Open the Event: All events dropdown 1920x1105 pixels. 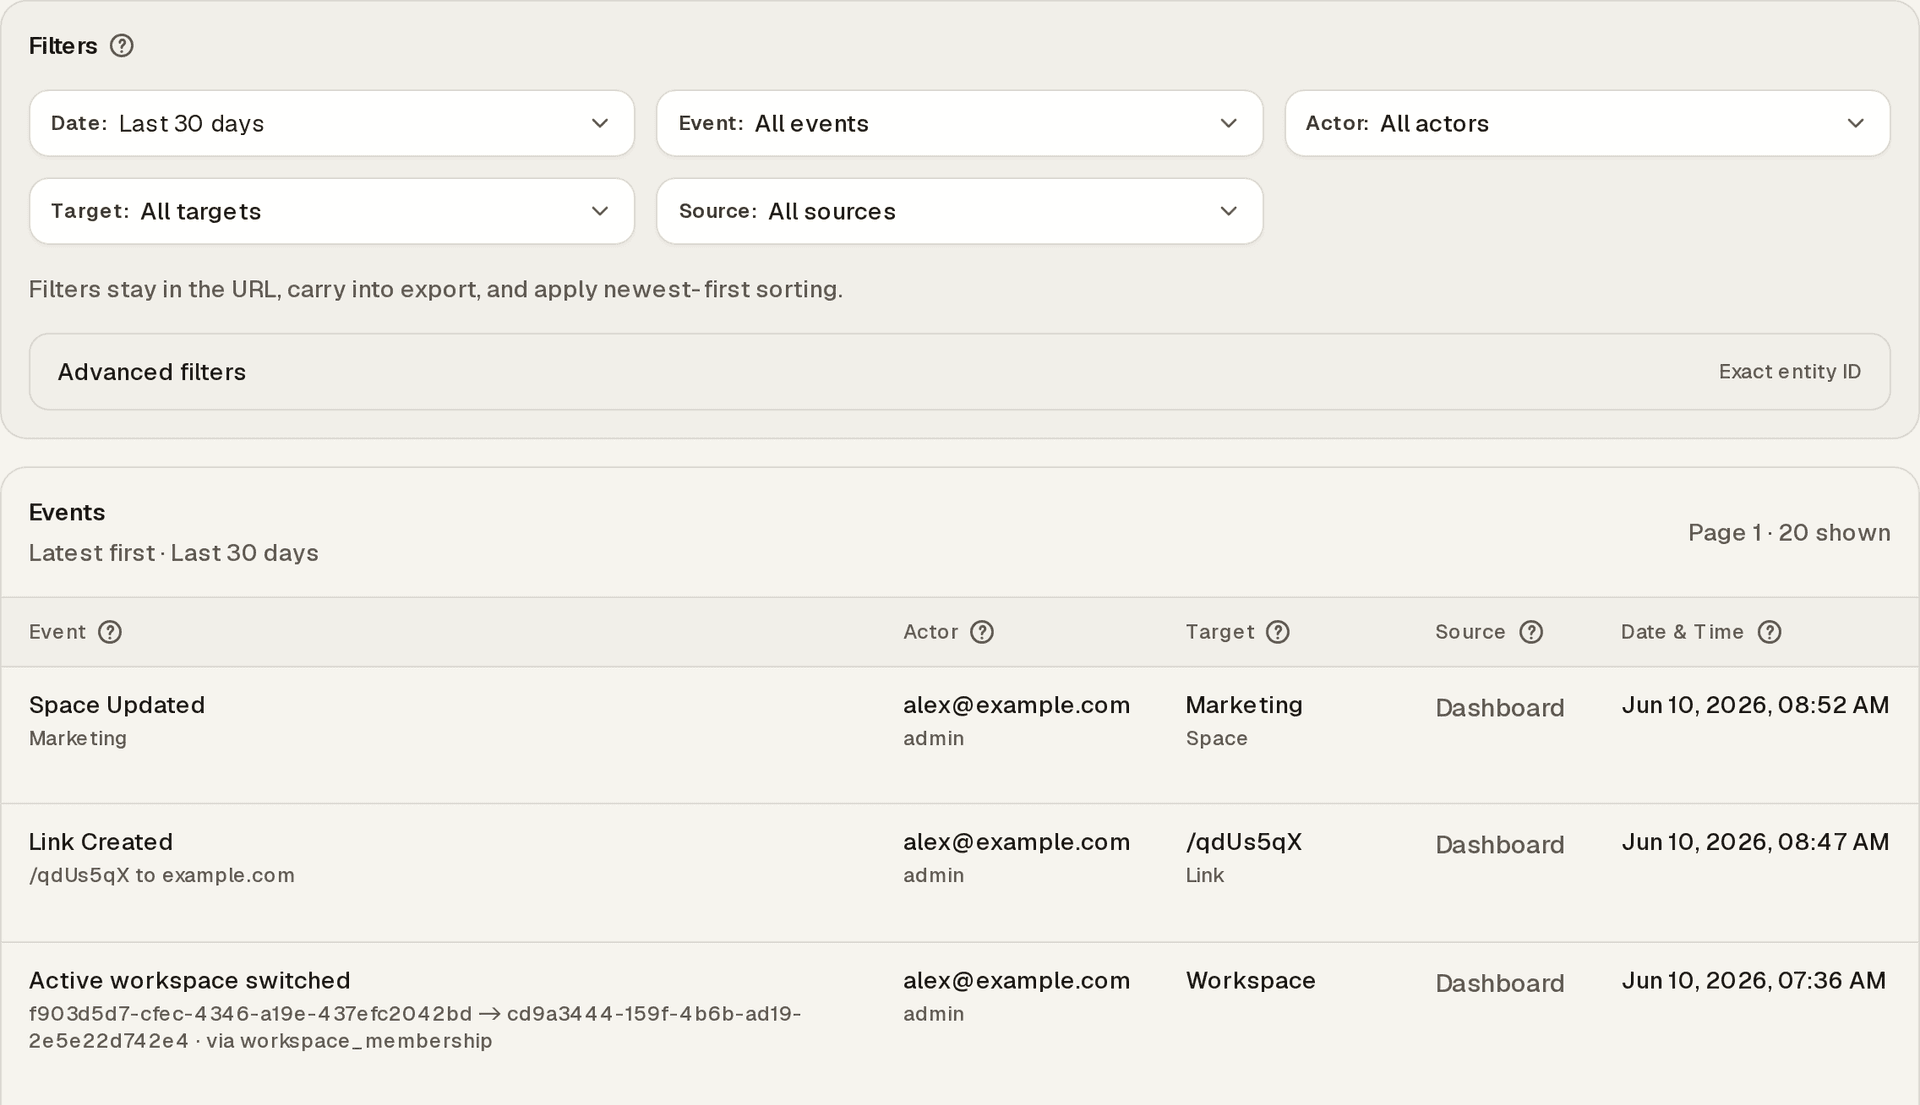(x=959, y=123)
